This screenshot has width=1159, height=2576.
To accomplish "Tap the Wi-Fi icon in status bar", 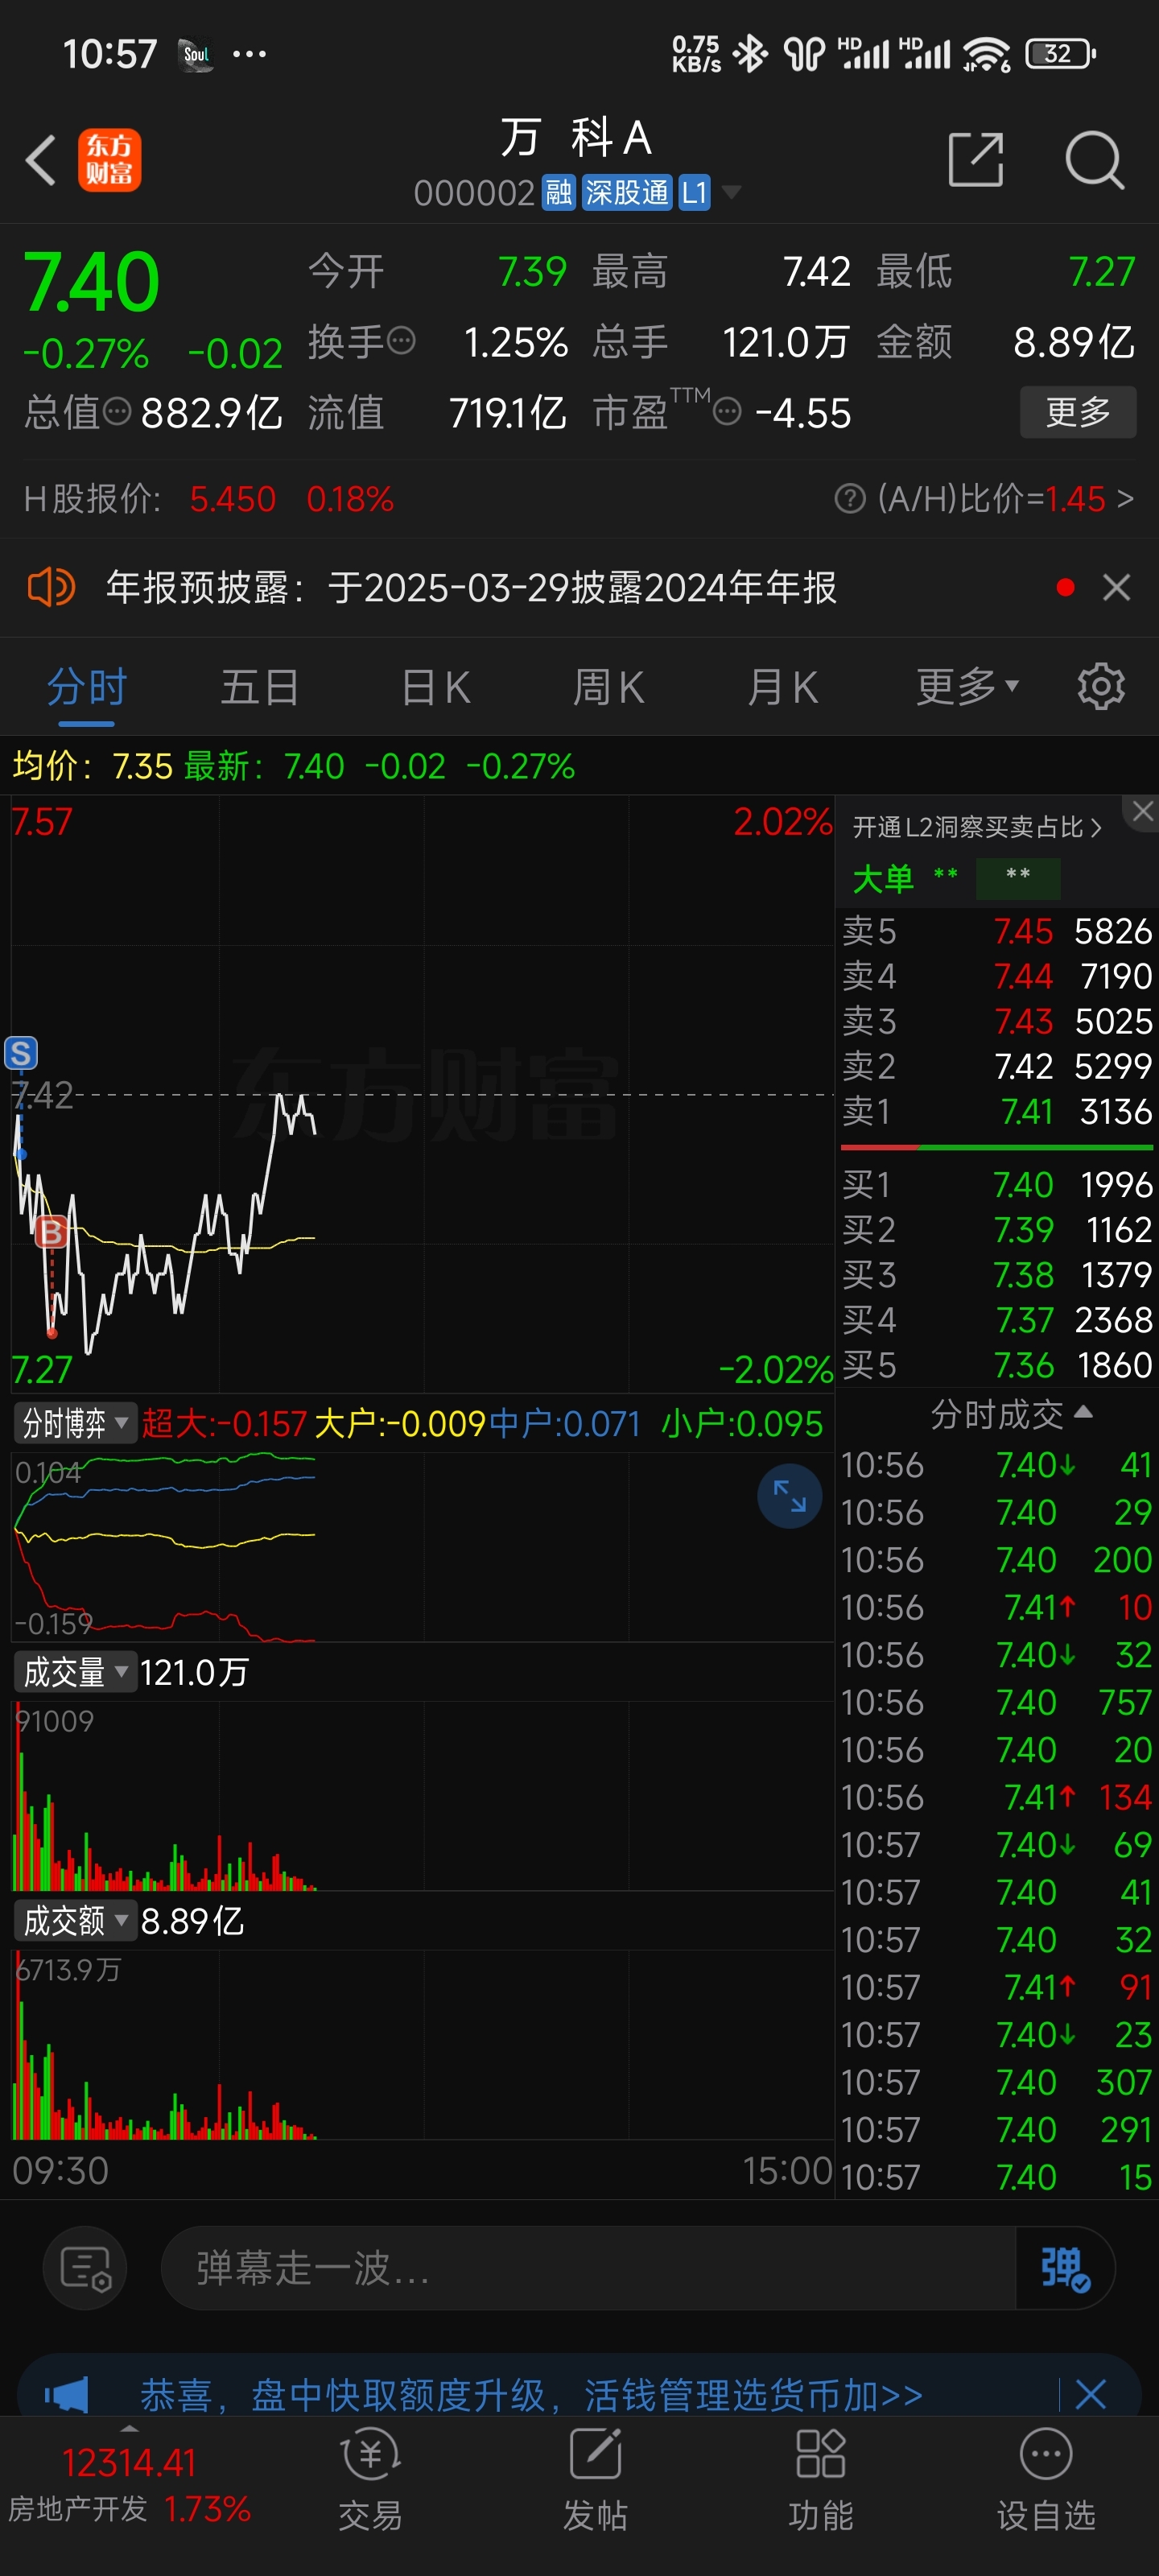I will (x=987, y=54).
